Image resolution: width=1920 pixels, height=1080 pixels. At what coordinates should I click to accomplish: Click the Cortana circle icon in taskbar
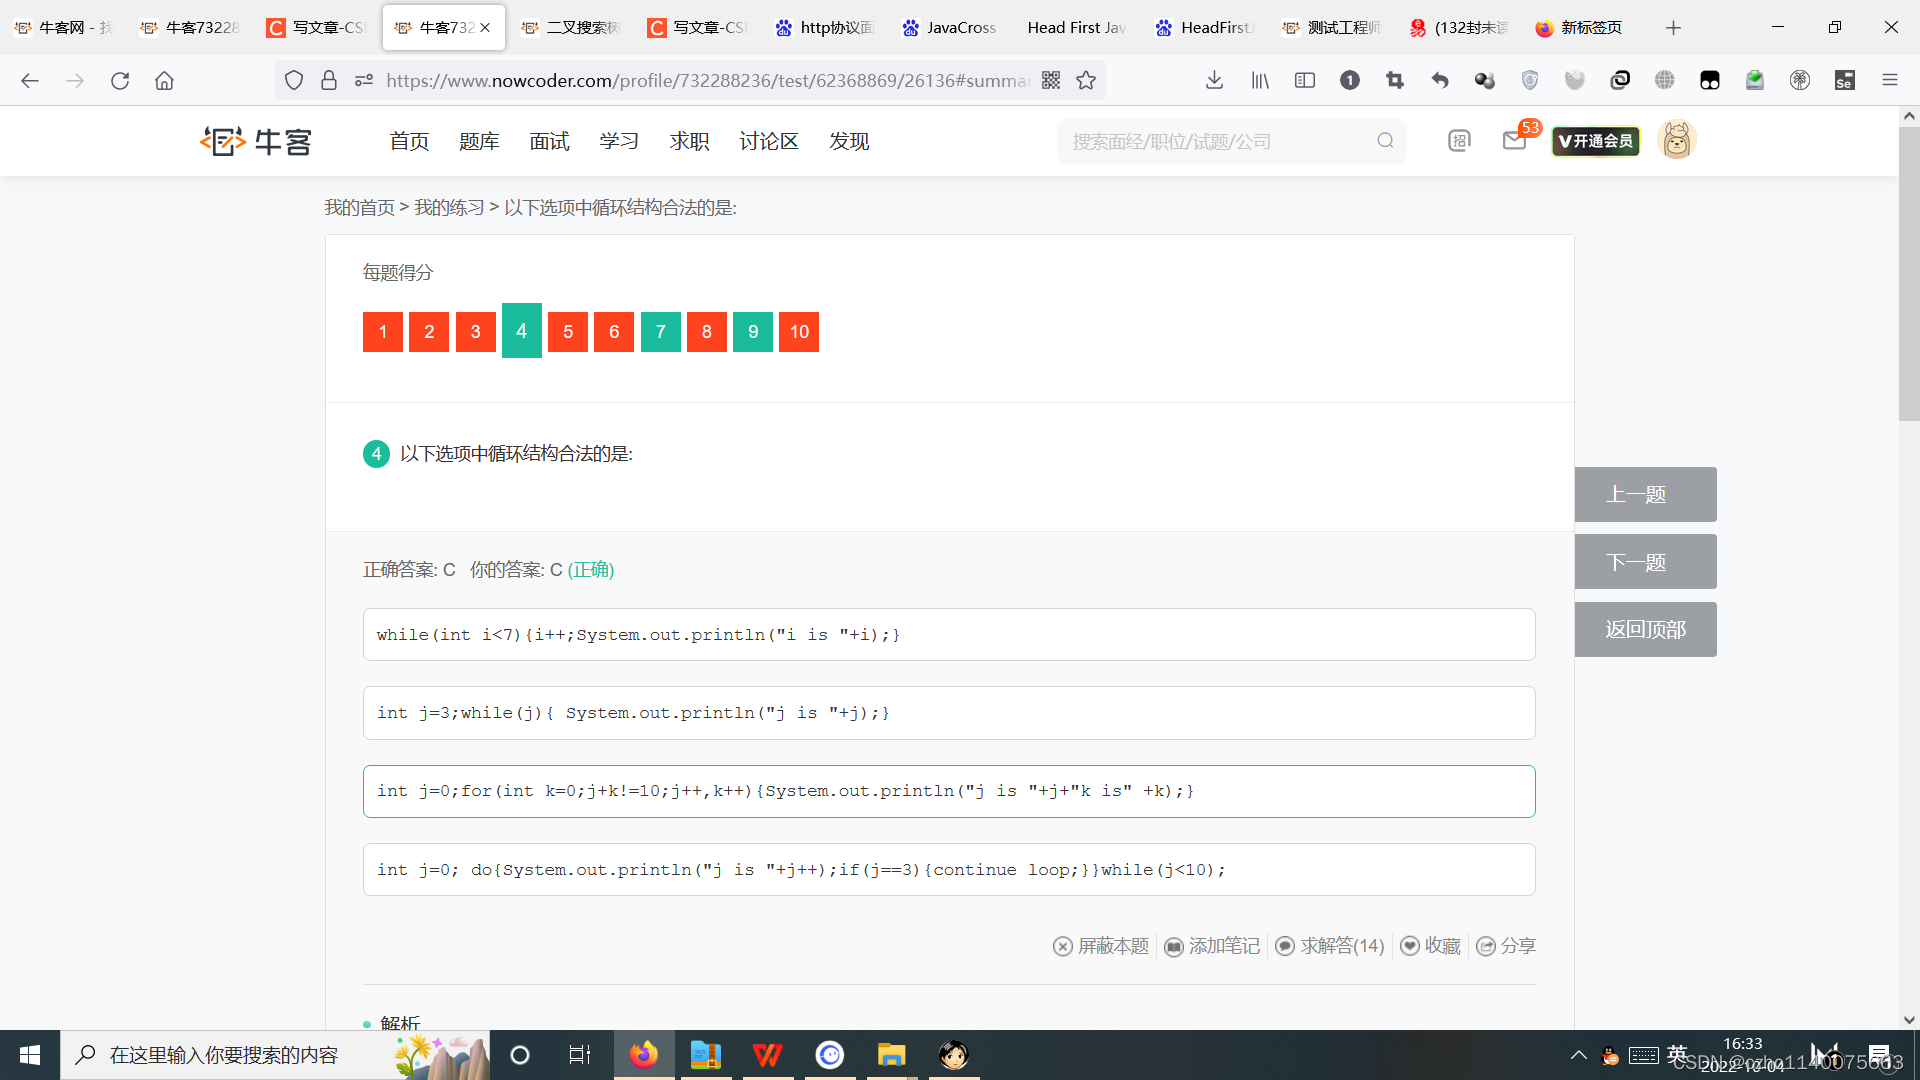(x=520, y=1055)
